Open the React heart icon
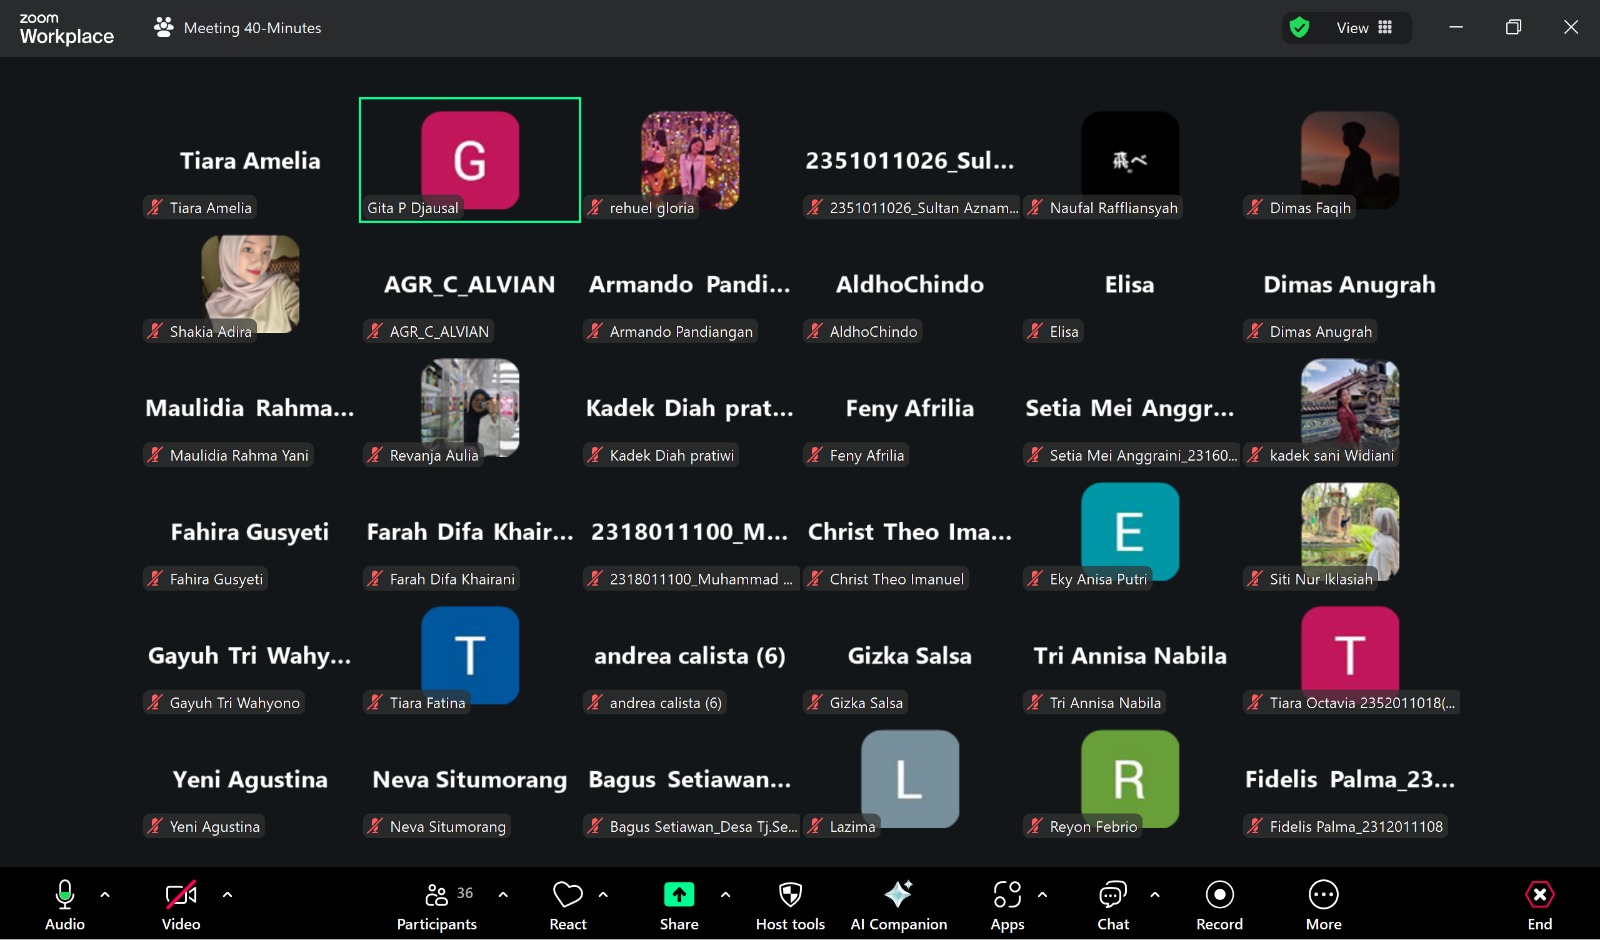Viewport: 1600px width, 940px height. [x=567, y=894]
